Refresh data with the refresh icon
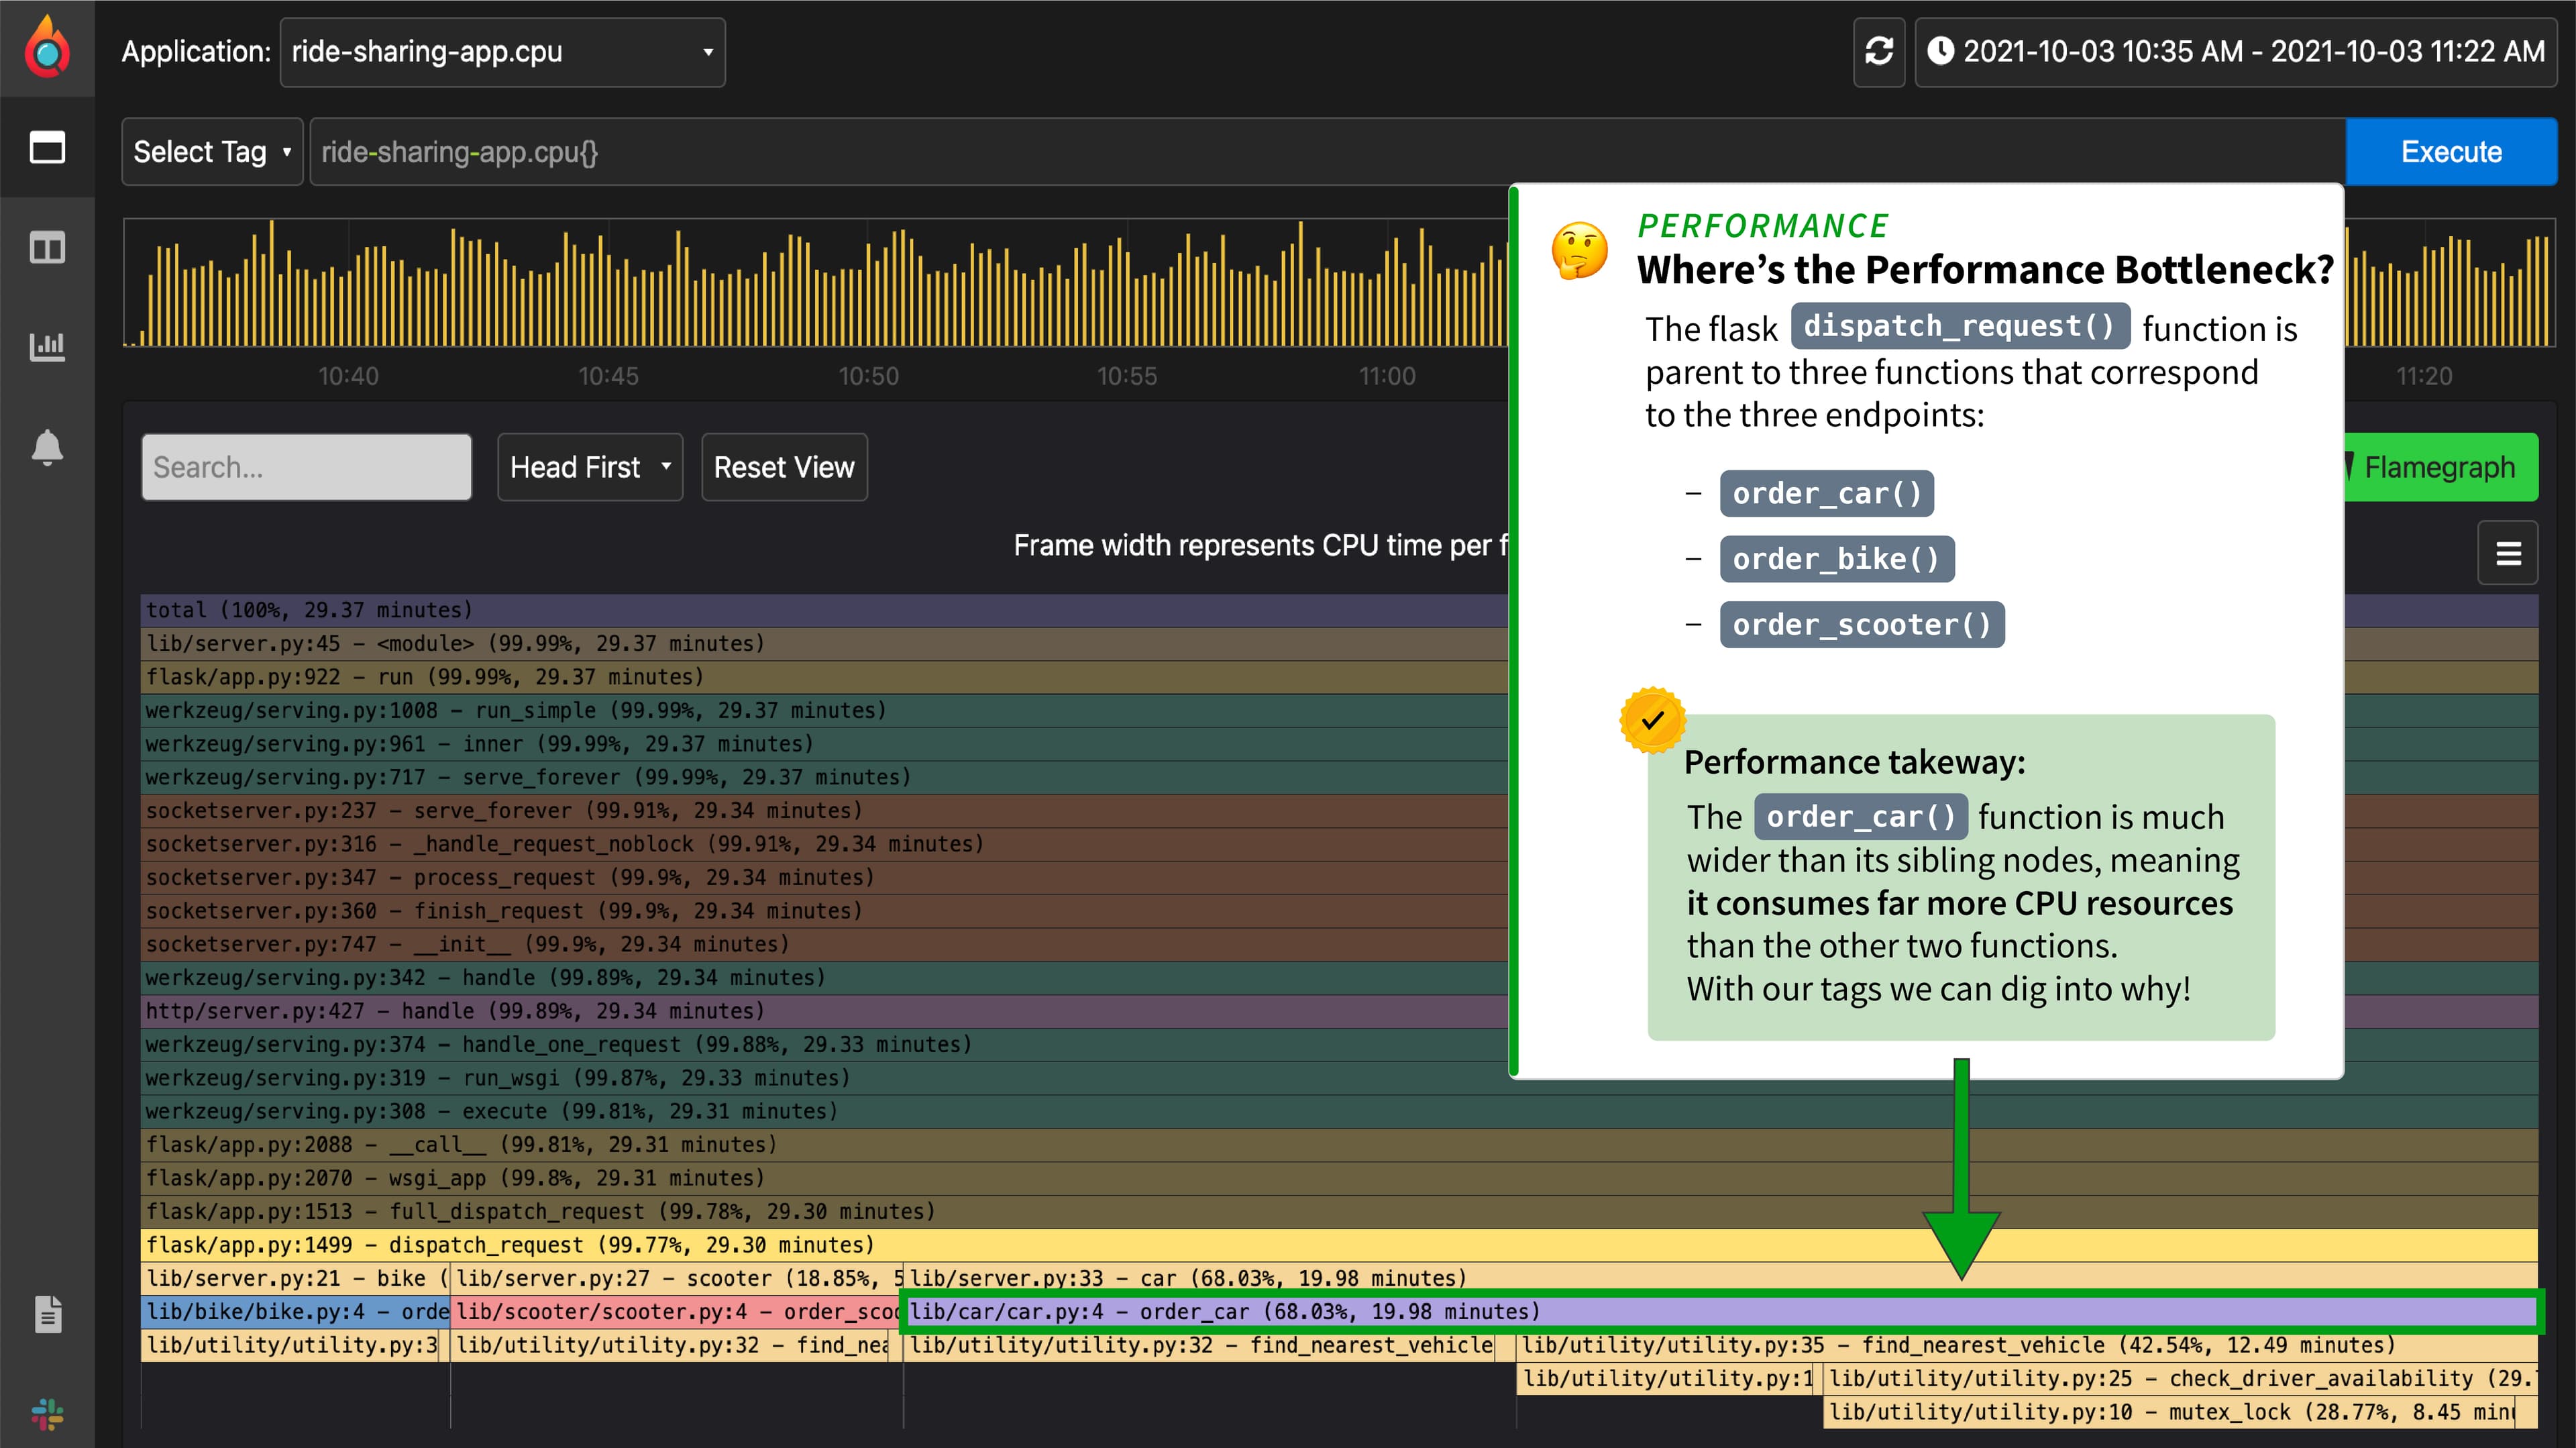The image size is (2576, 1448). [x=1879, y=51]
